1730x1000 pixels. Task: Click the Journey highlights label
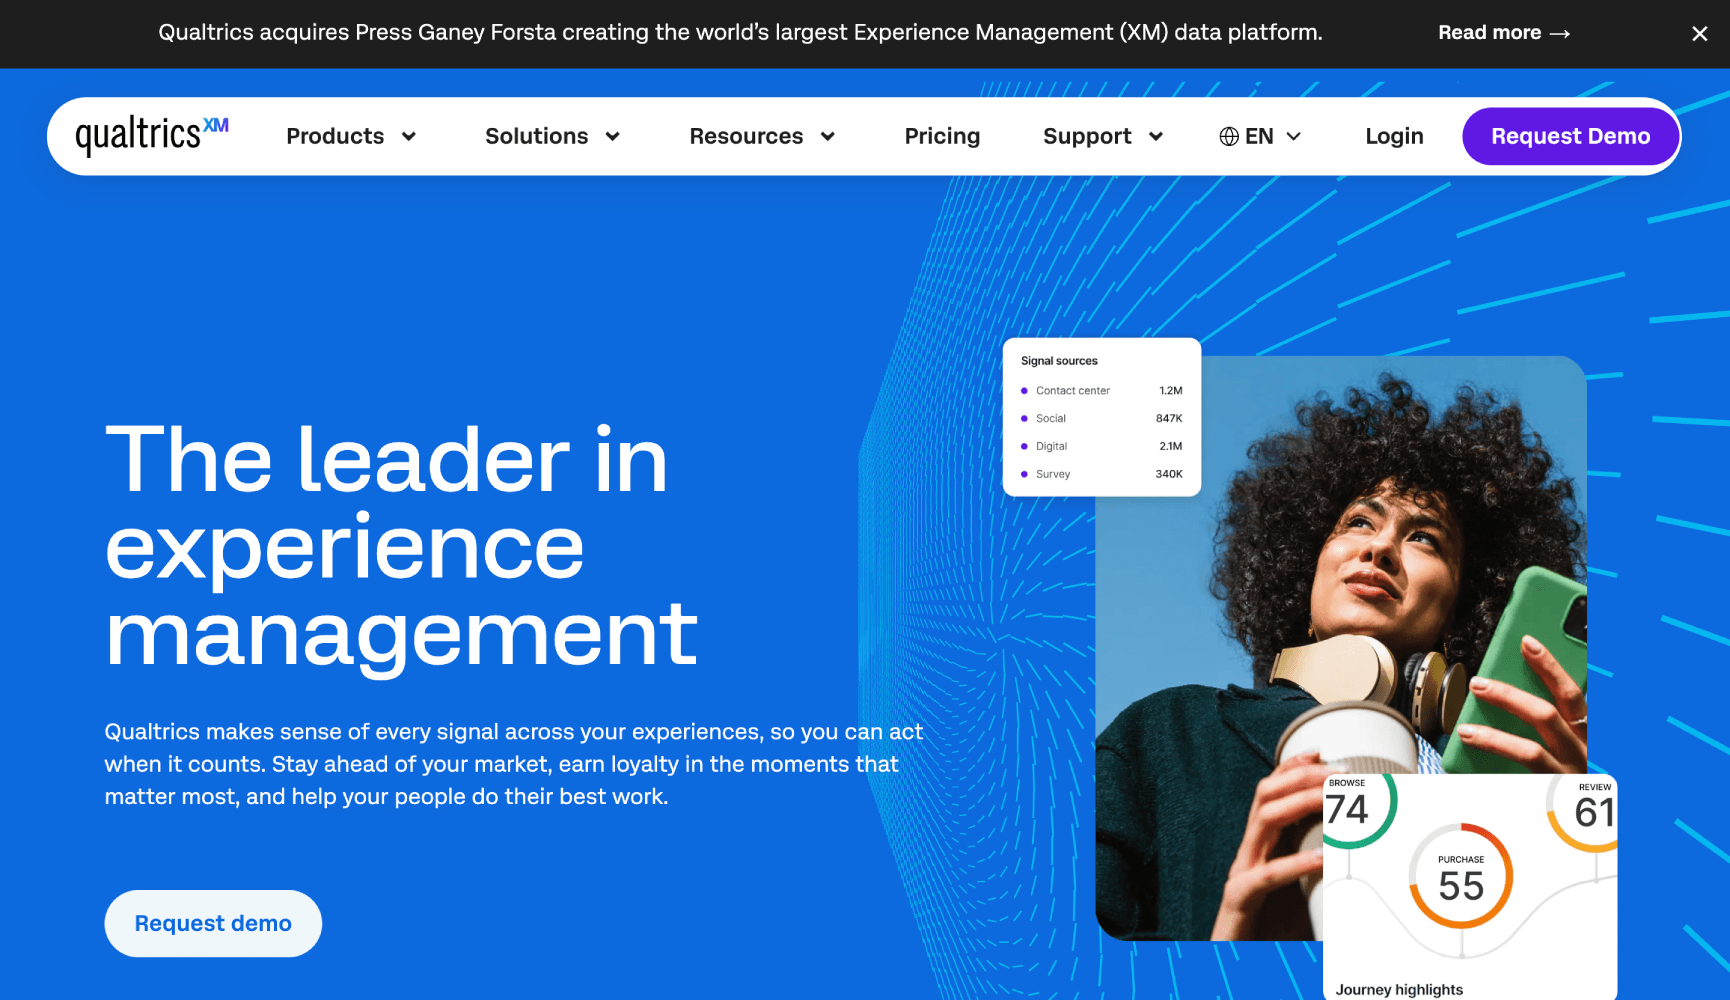(x=1399, y=989)
